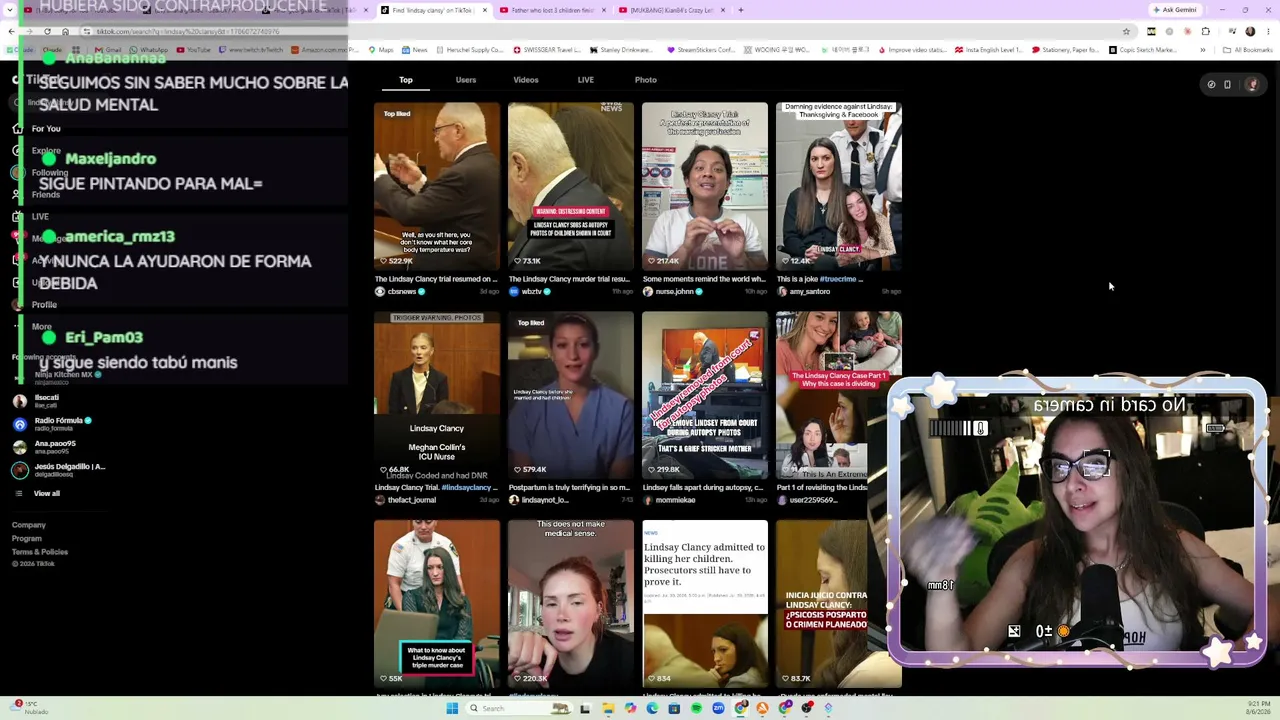
Task: Open 'Postpartum is truly terrifying' video
Action: [571, 395]
